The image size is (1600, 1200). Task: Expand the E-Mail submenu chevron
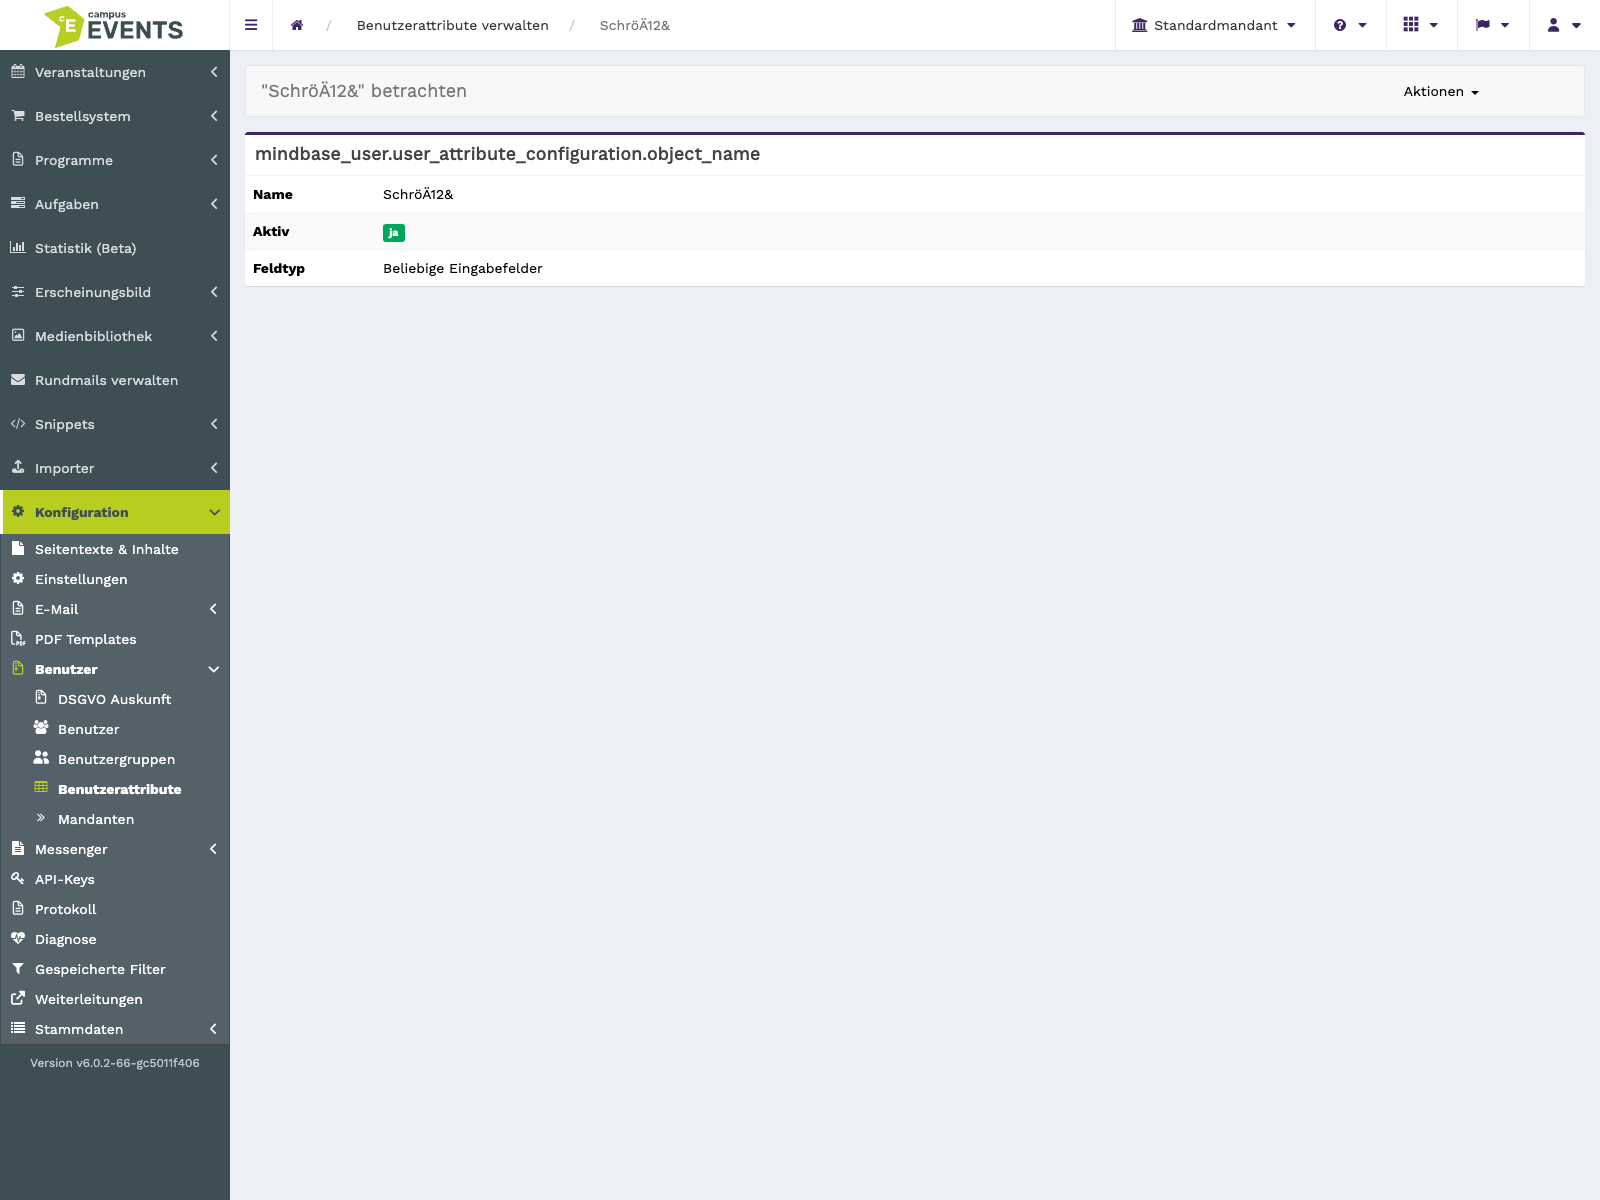[213, 609]
